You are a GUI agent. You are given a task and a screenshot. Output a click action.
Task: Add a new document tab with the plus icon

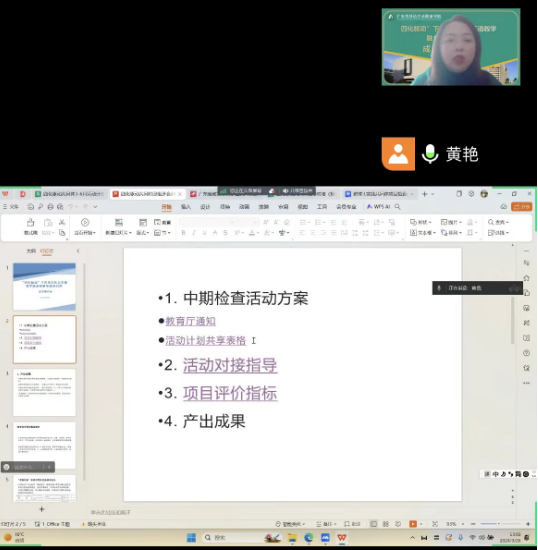point(424,194)
